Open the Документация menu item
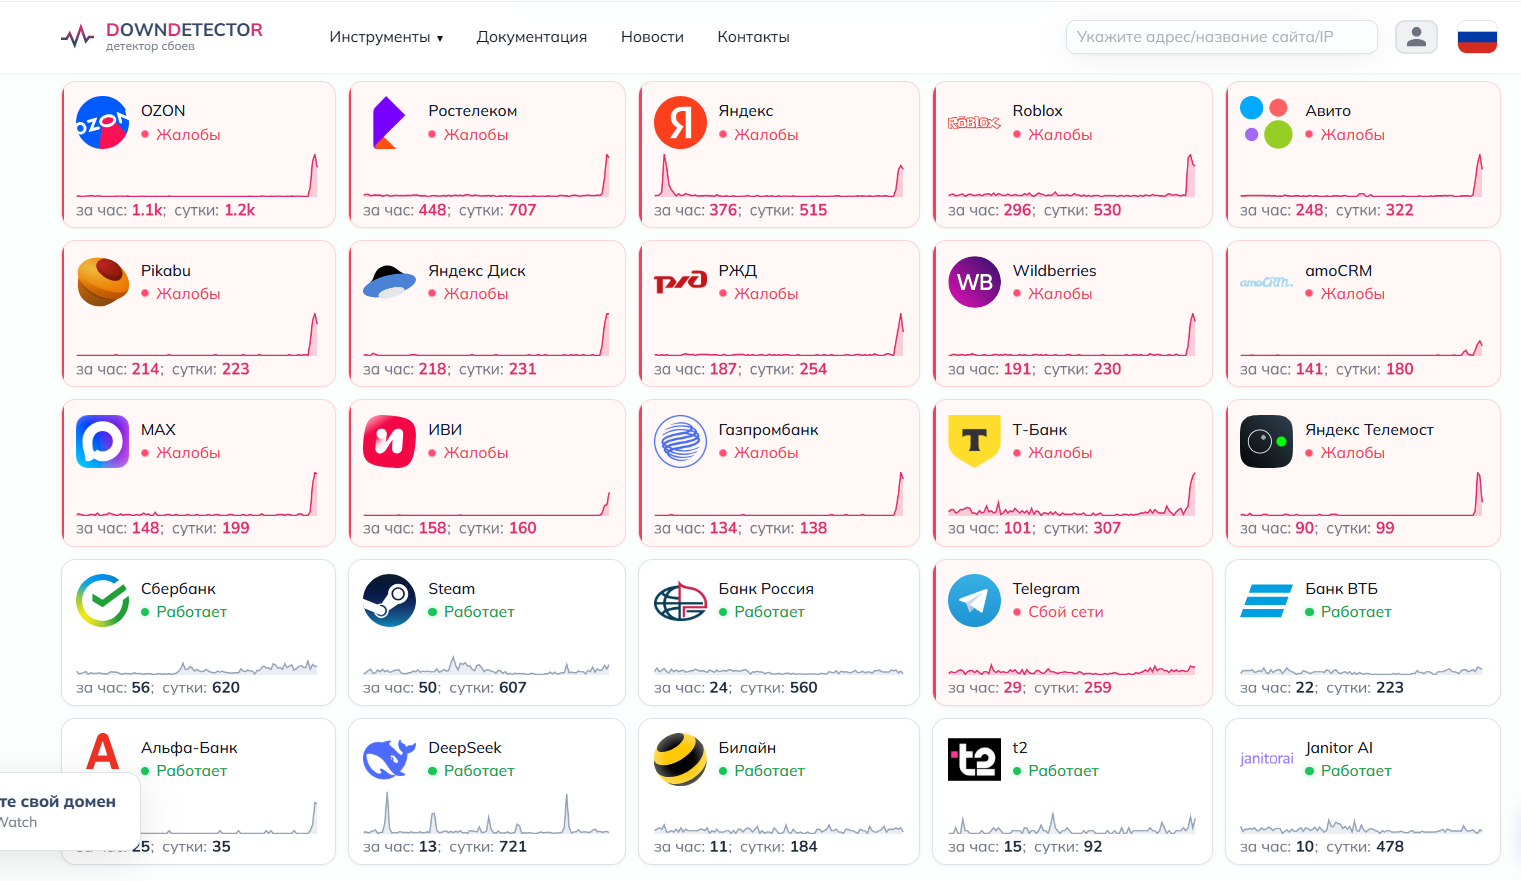The height and width of the screenshot is (881, 1521). click(532, 37)
